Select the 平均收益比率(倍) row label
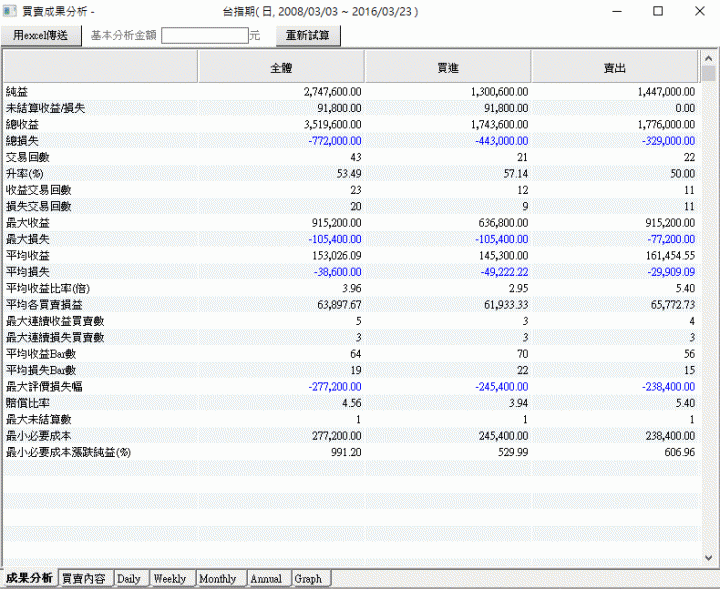 [x=48, y=288]
